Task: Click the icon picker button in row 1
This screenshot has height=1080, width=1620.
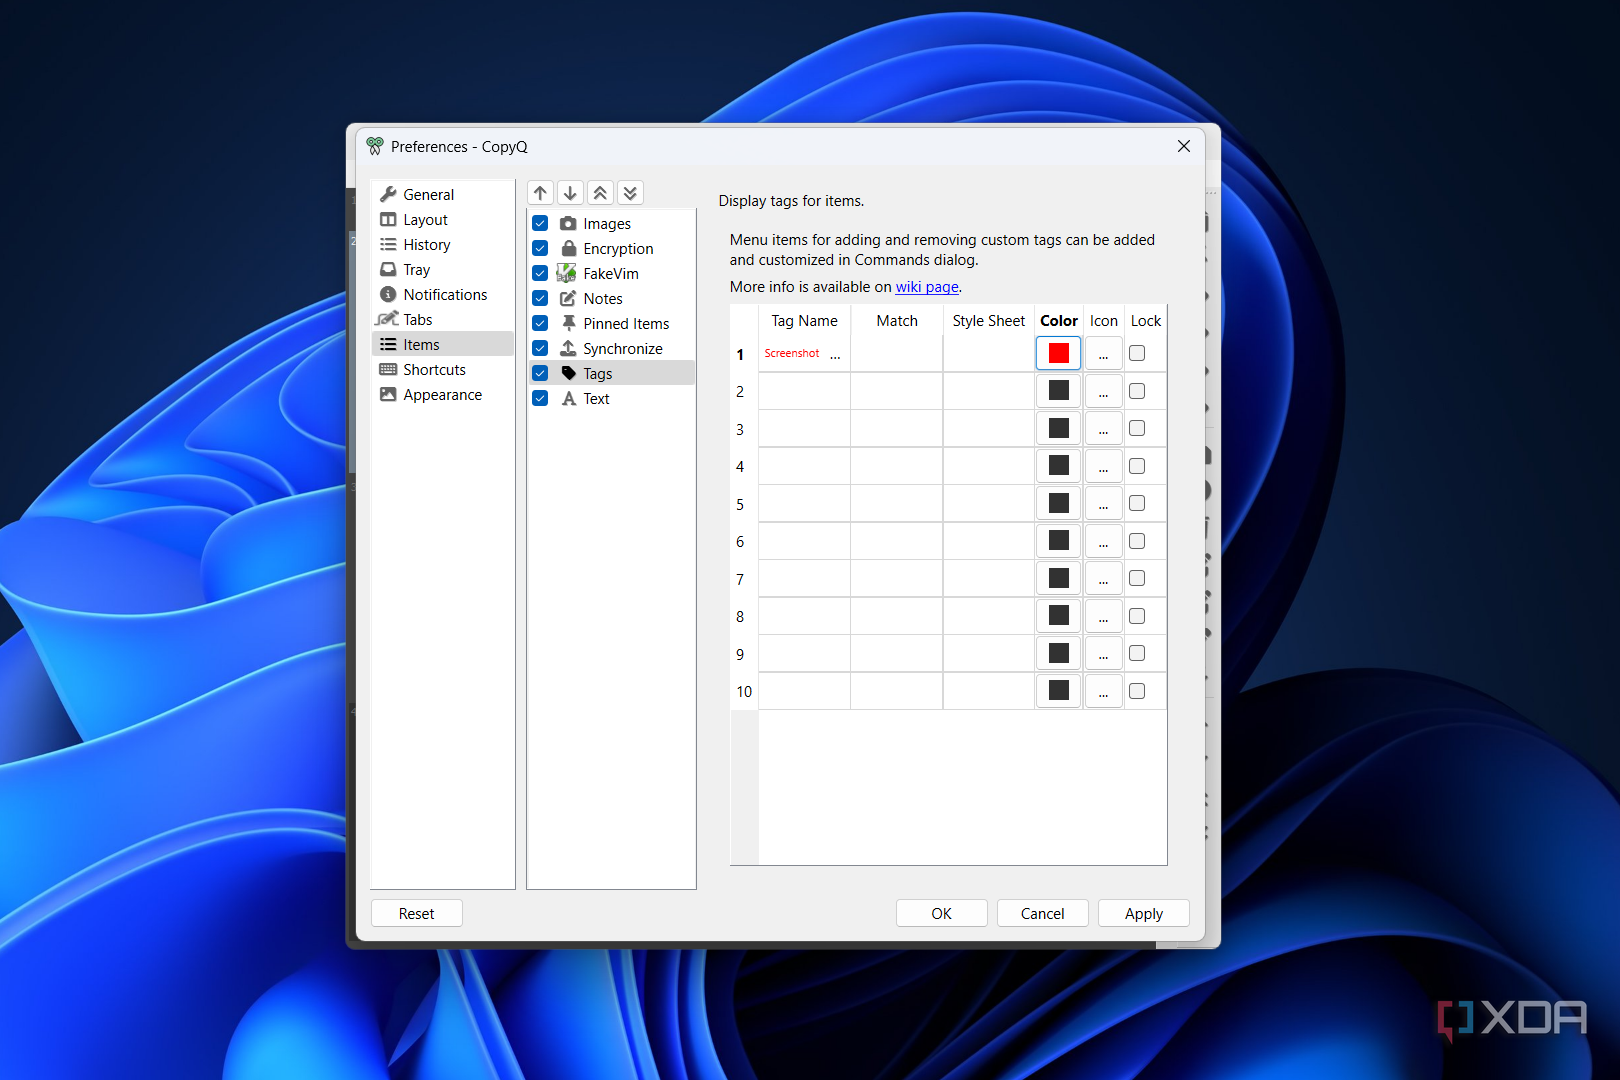Action: point(1103,354)
